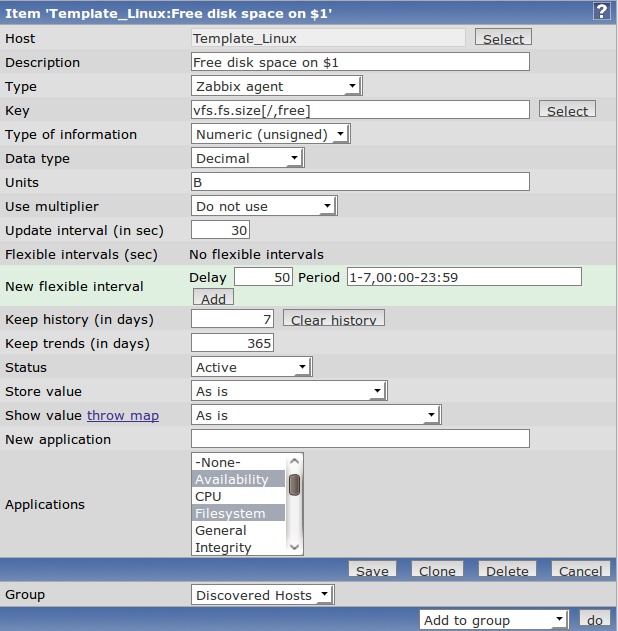Click the Update interval input box
This screenshot has width=618, height=631.
coord(220,230)
